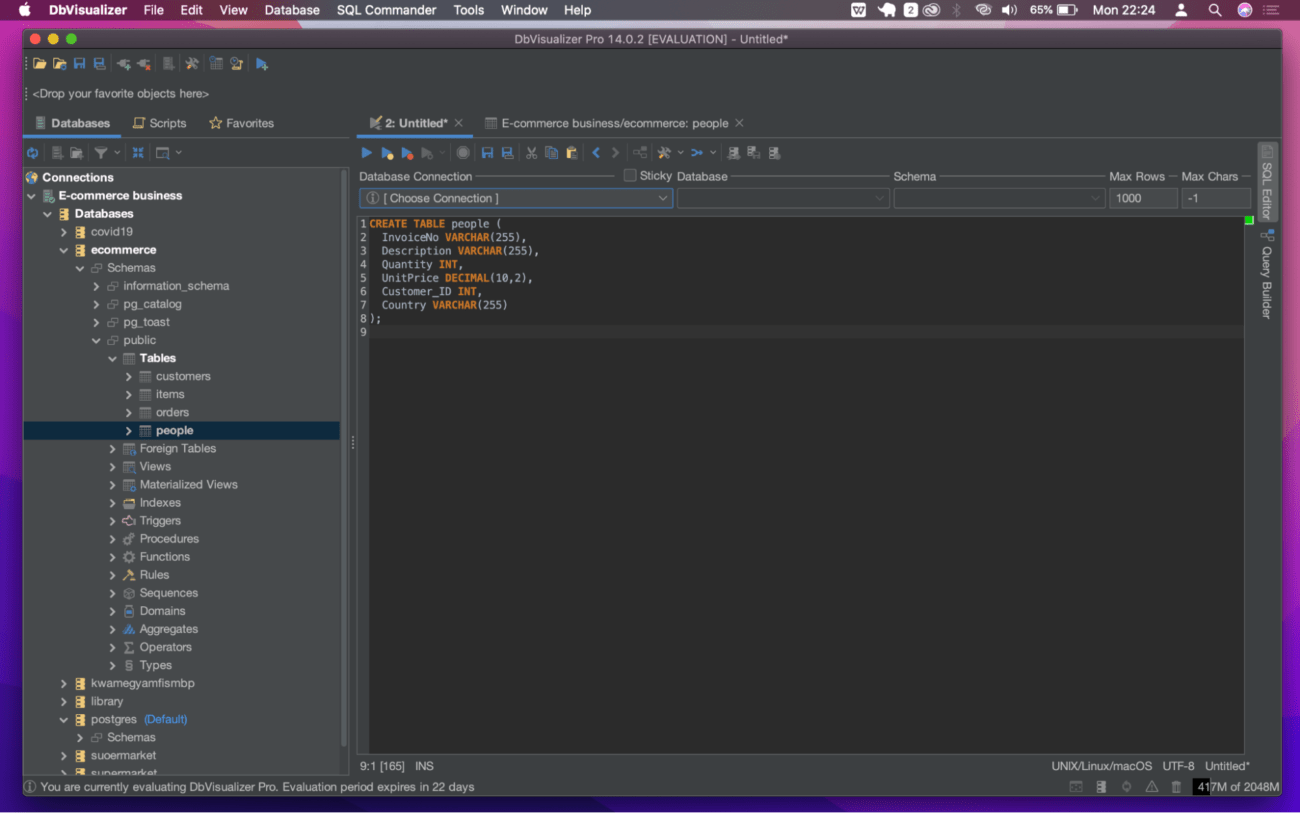Expand the customers table node

[x=127, y=376]
